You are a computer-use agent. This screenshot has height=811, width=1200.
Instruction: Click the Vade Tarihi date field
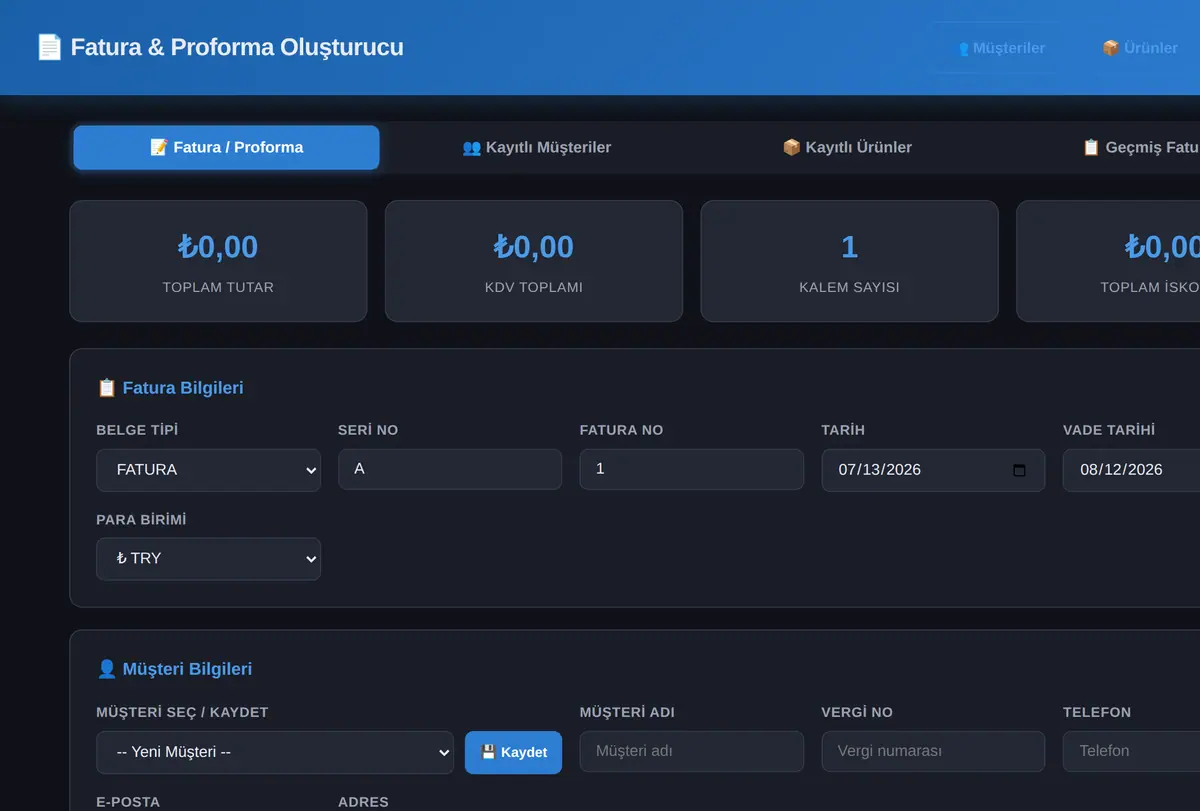(x=1131, y=470)
